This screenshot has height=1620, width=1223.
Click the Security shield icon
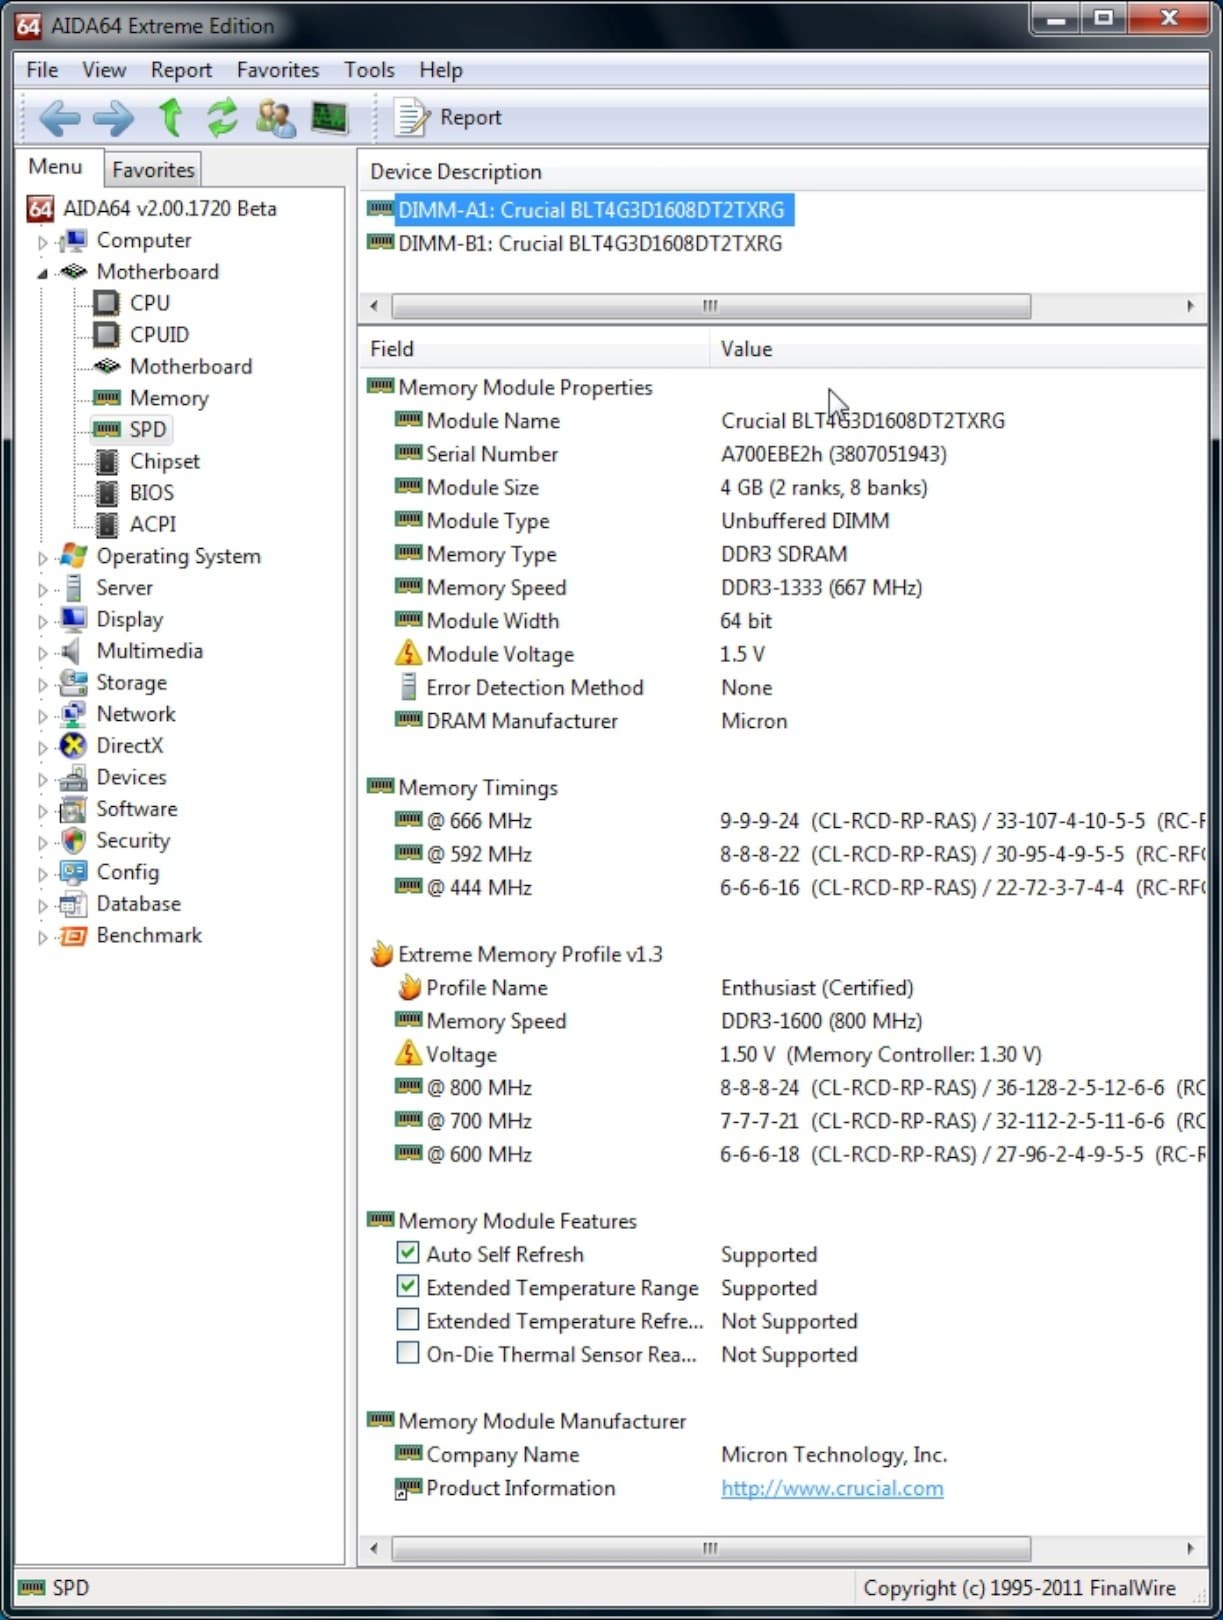[x=73, y=840]
